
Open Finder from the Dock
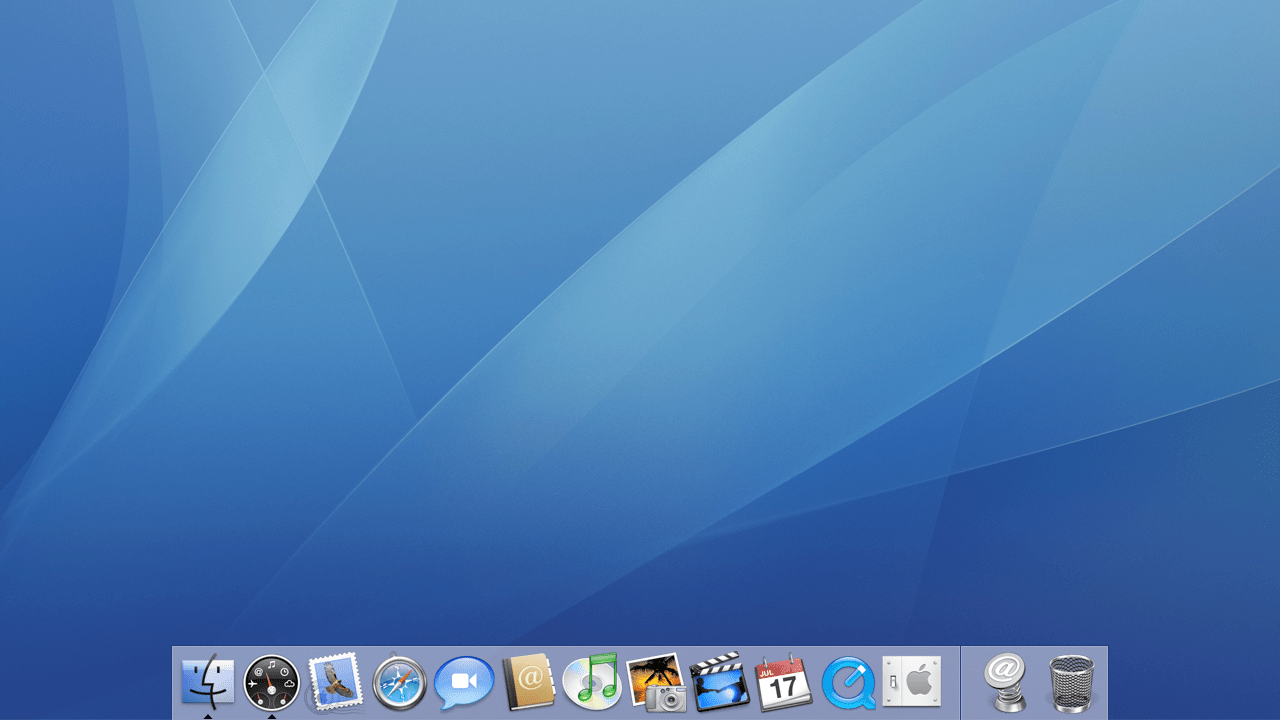pos(208,682)
